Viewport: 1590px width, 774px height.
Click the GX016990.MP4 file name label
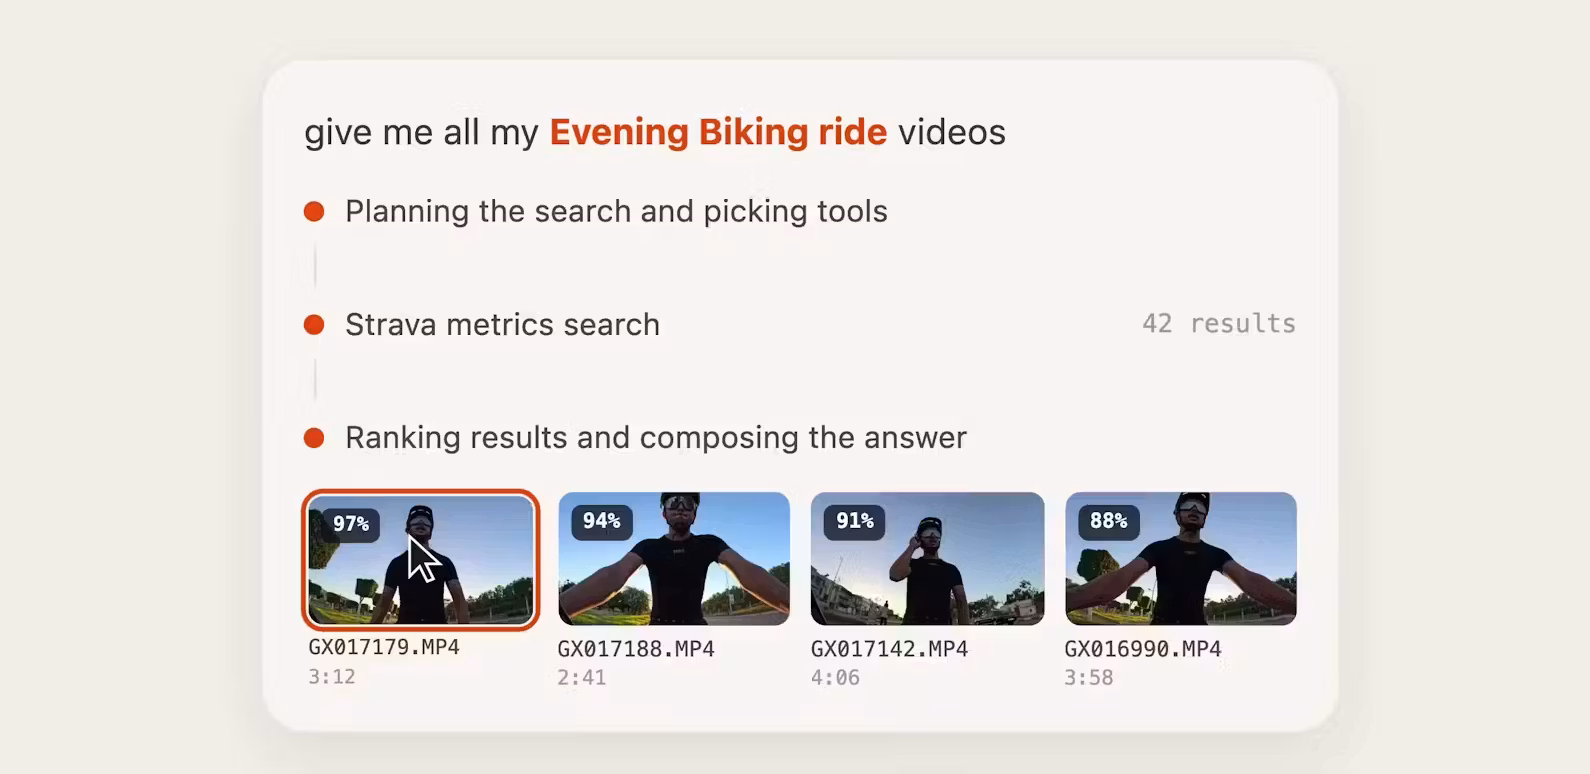(1143, 649)
